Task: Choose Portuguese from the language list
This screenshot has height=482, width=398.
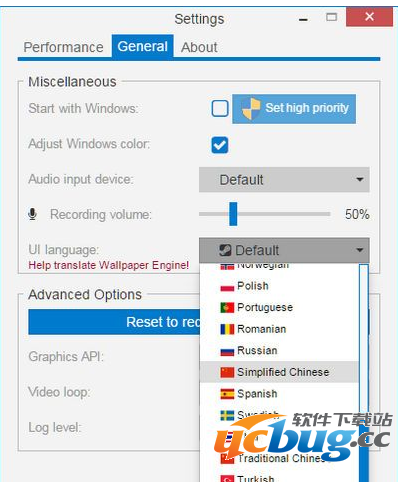Action: coord(279,307)
